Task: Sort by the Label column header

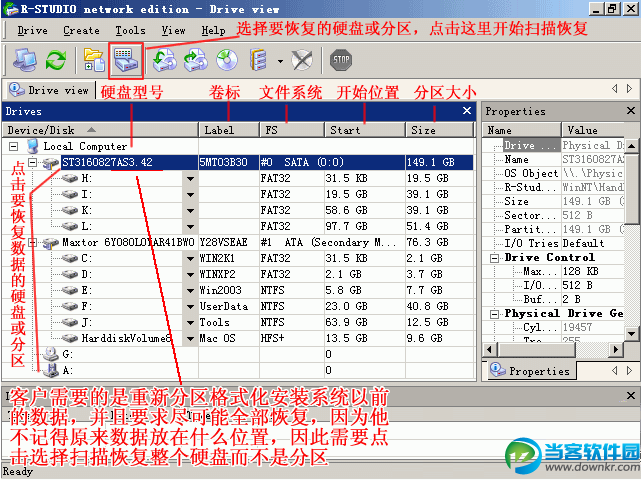Action: (229, 130)
